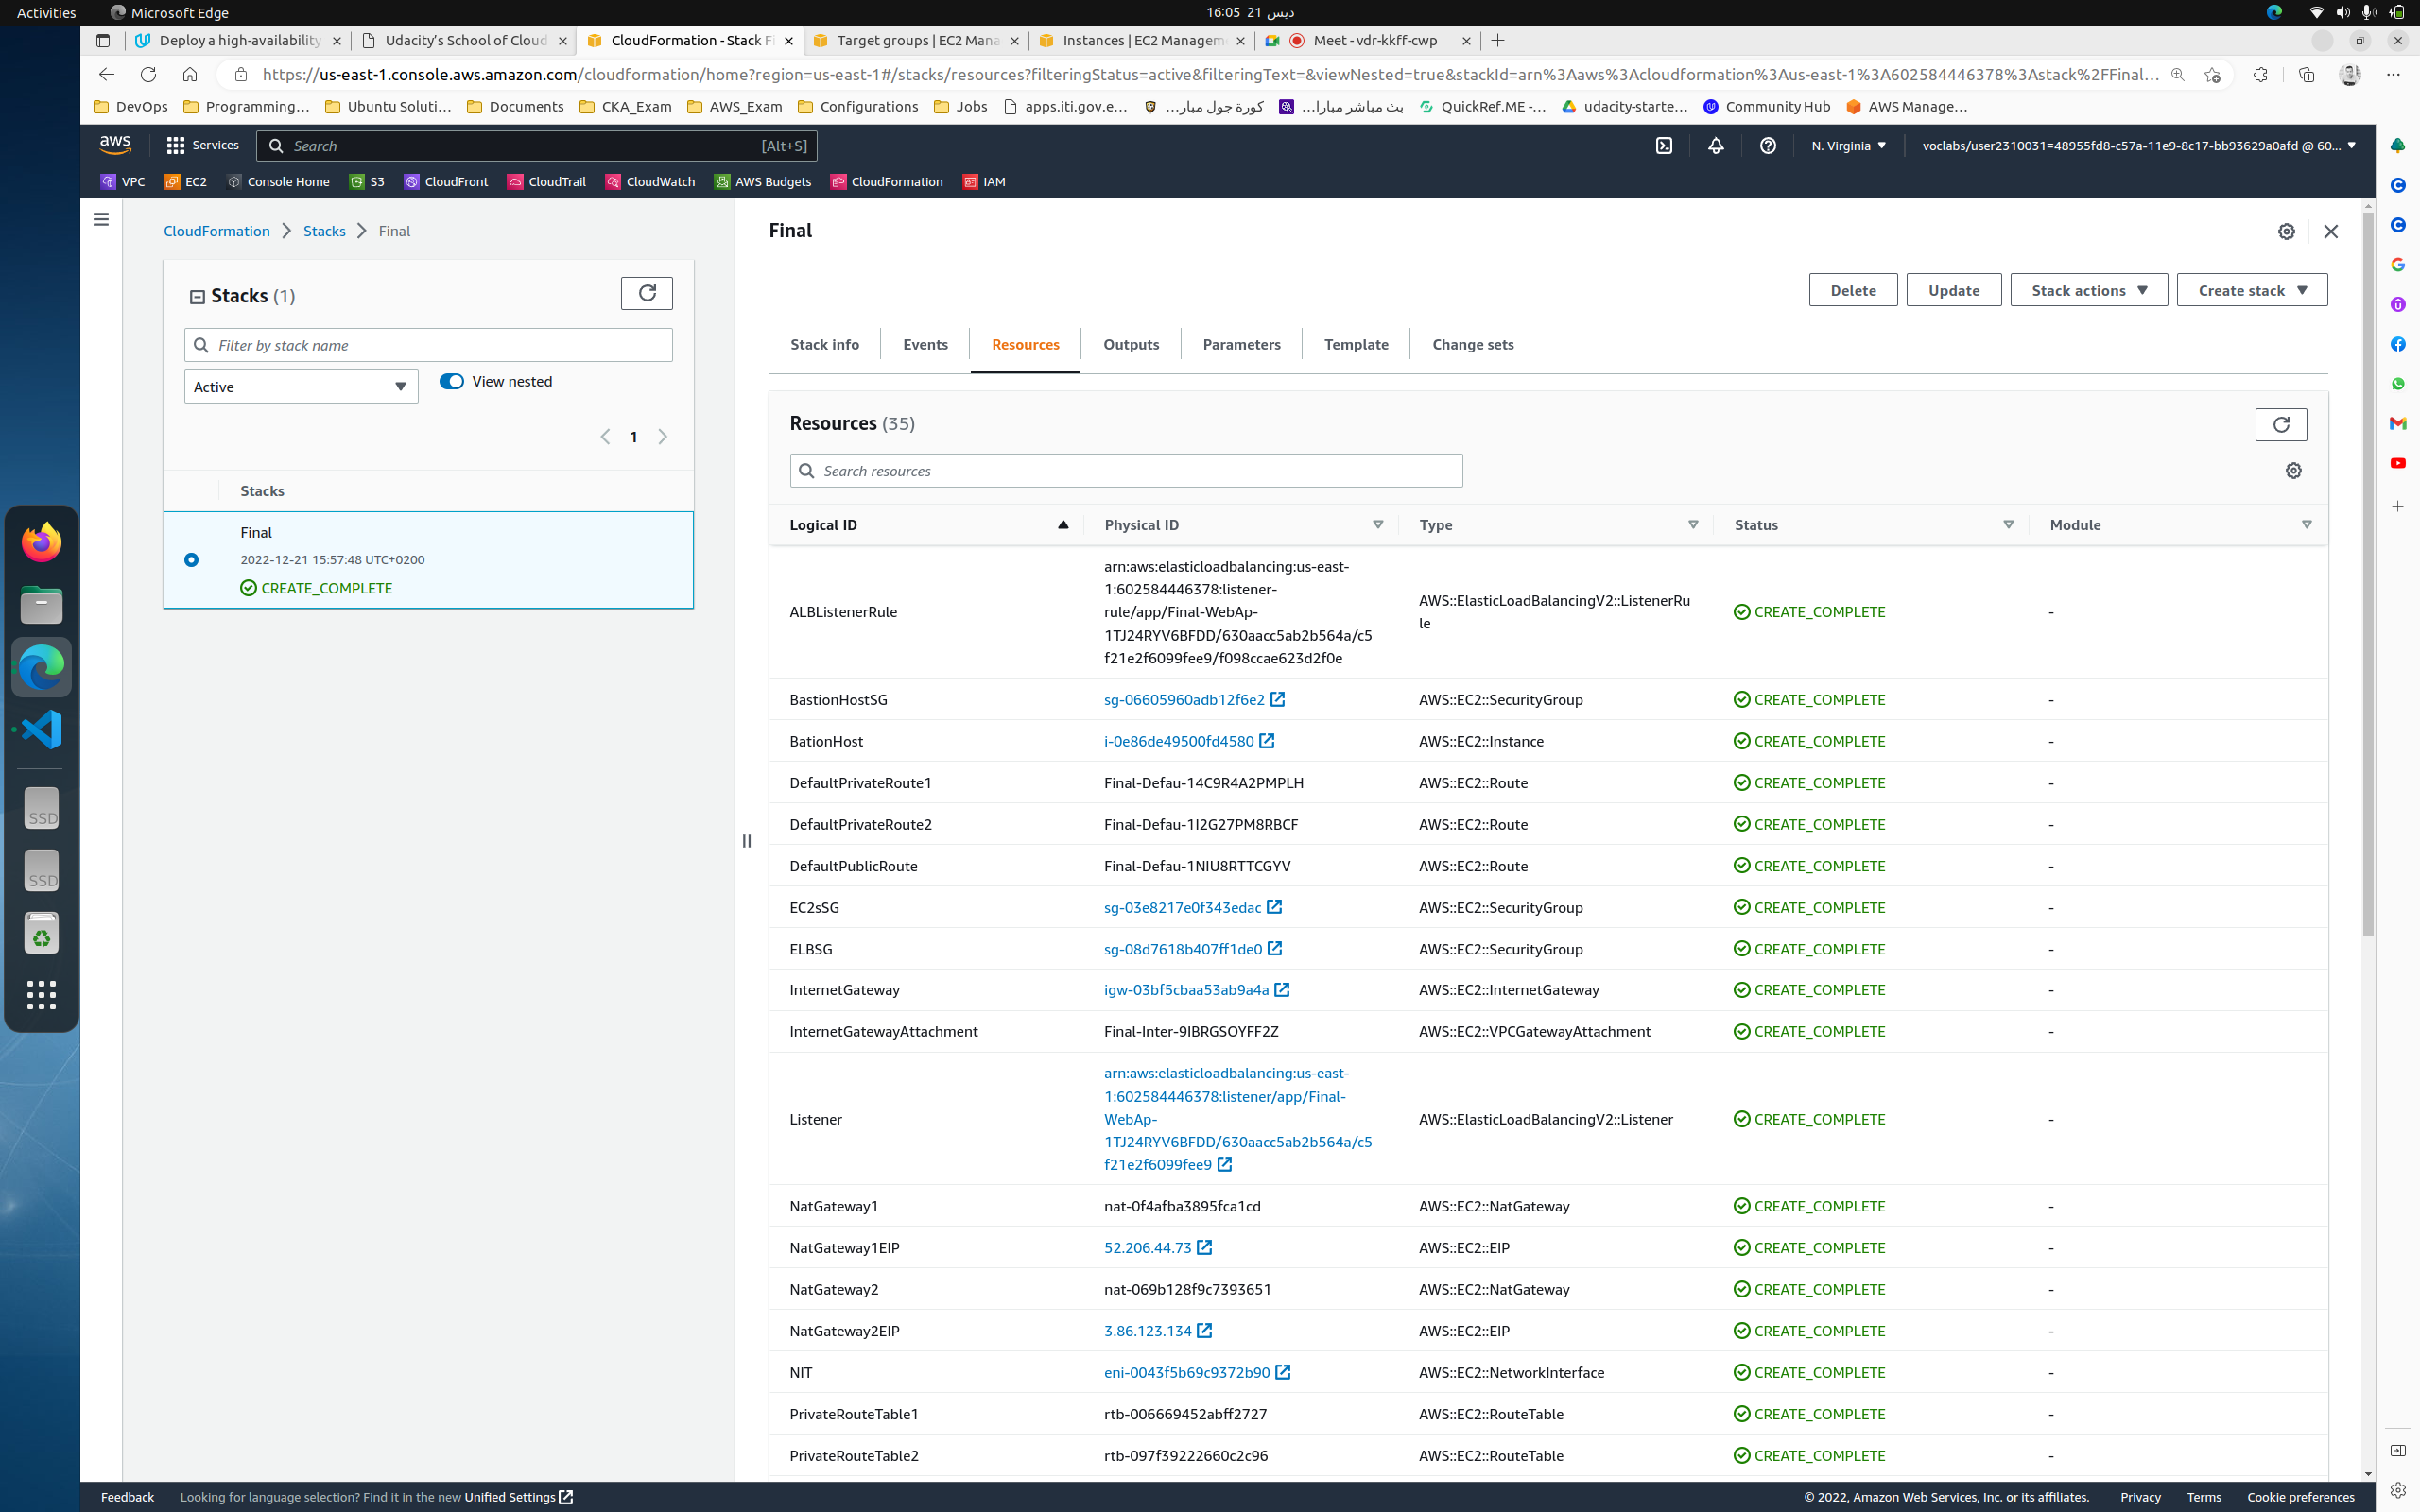This screenshot has width=2420, height=1512.
Task: Select the VPC shortcut in favorites bar
Action: coord(122,182)
